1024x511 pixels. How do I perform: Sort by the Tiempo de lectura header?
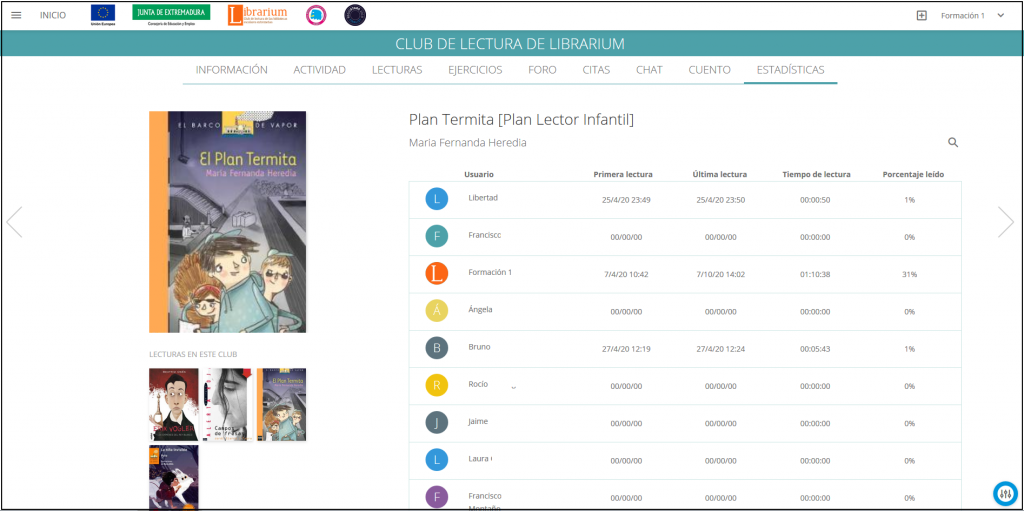[816, 174]
